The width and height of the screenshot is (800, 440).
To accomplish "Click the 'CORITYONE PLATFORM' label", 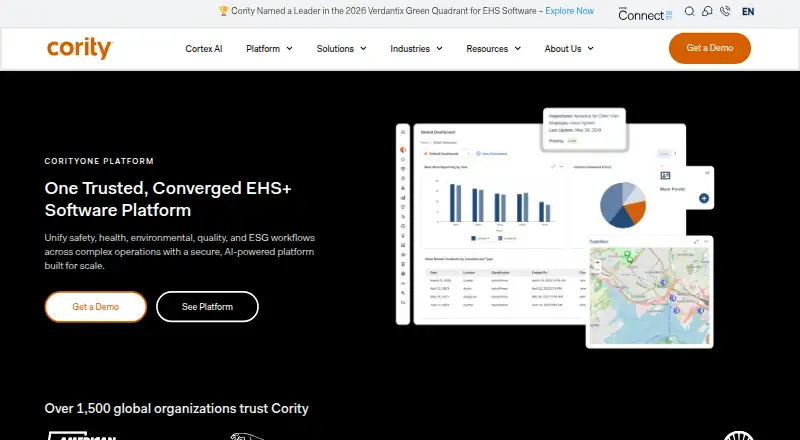I will tap(99, 161).
